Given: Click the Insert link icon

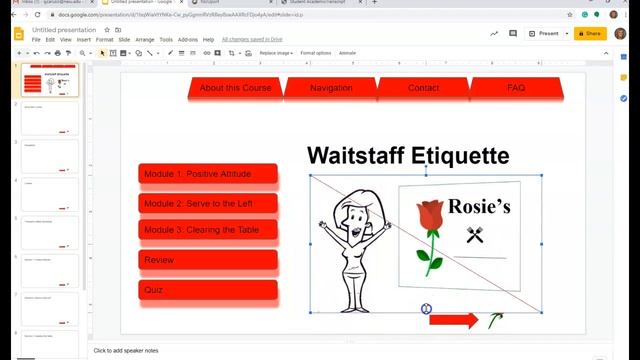Looking at the screenshot, I should (207, 53).
